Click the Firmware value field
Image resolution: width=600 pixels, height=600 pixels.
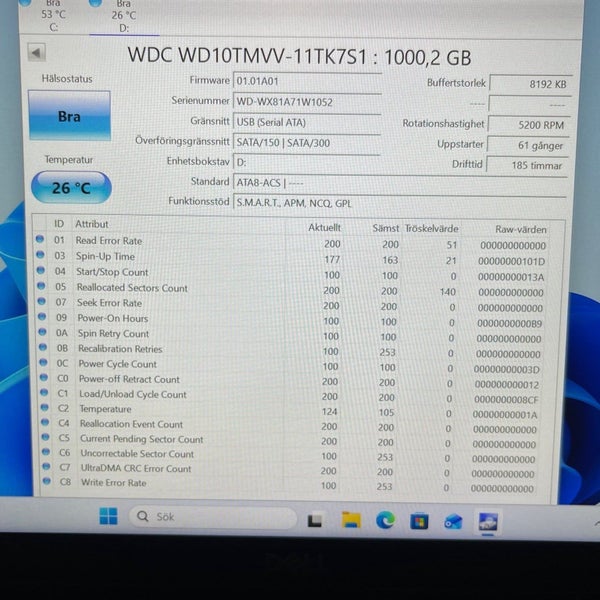(x=307, y=81)
